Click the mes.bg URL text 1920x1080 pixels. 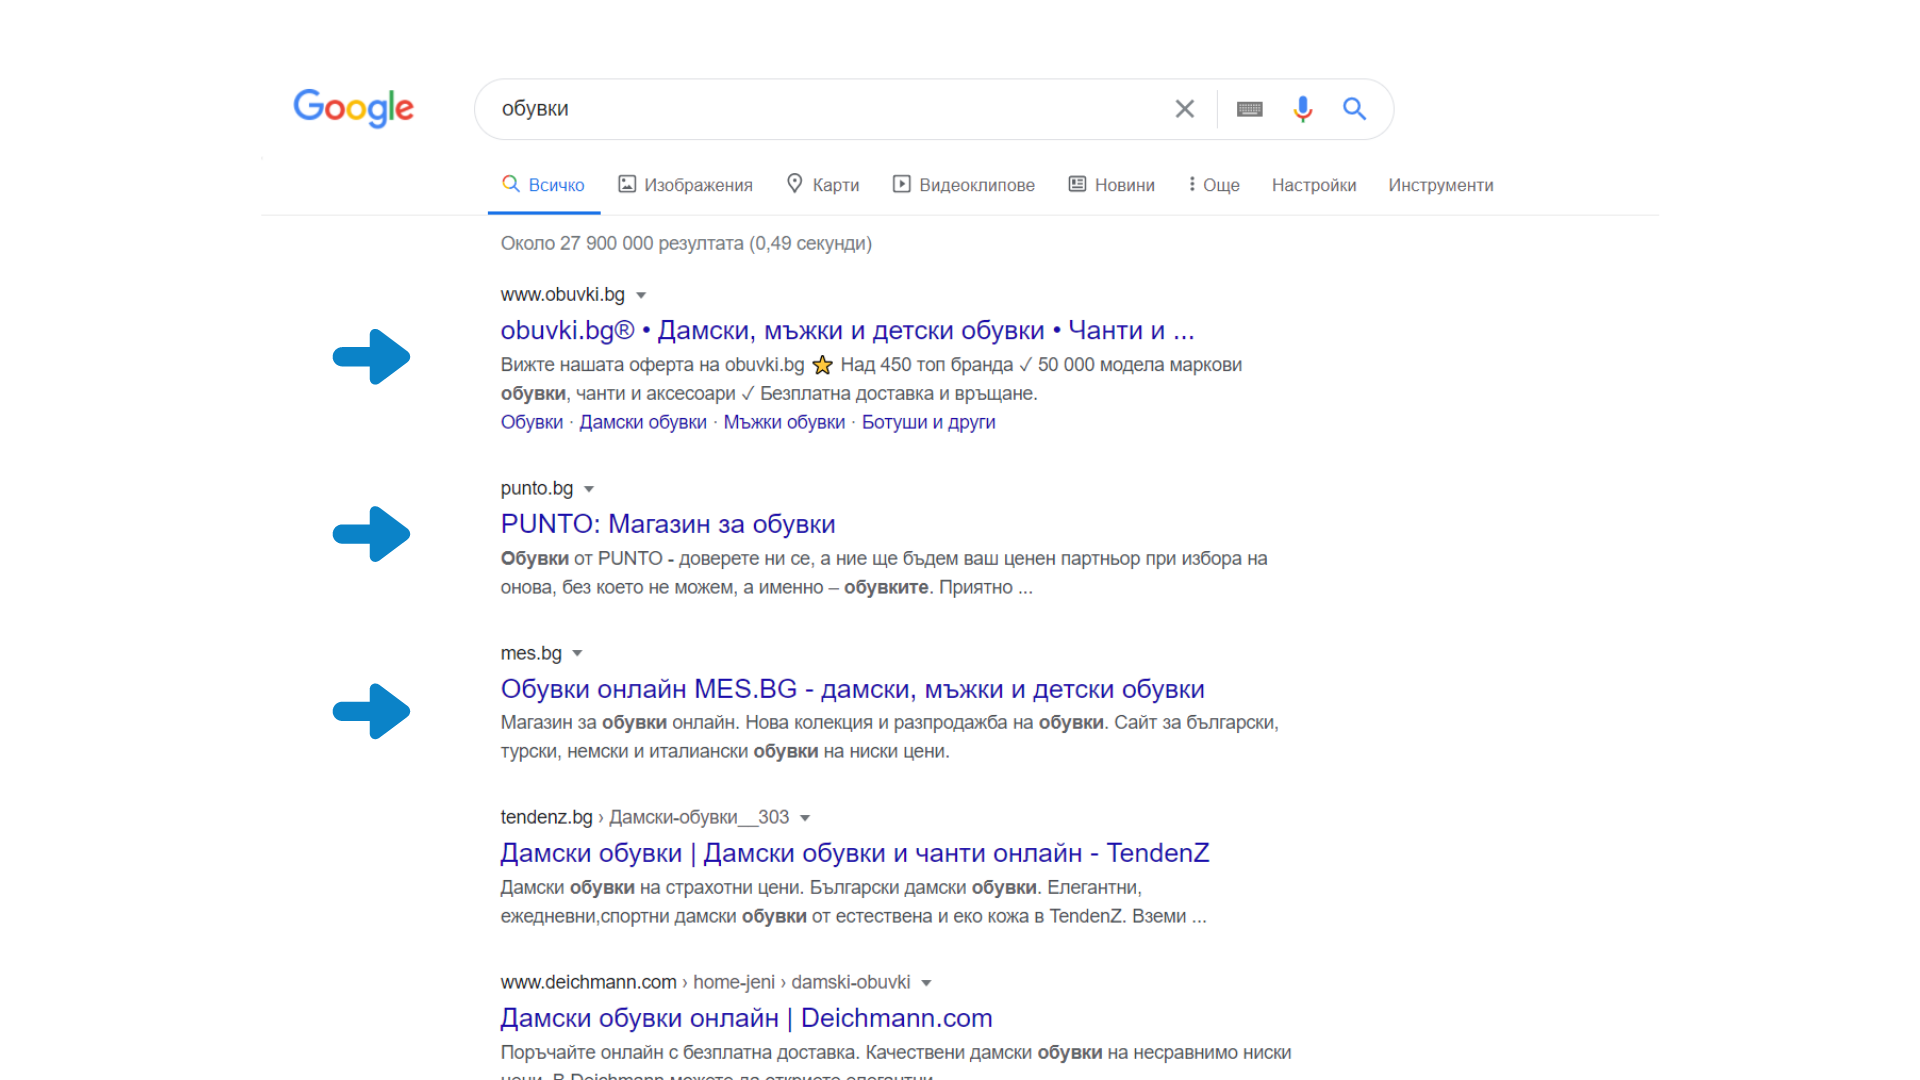531,653
